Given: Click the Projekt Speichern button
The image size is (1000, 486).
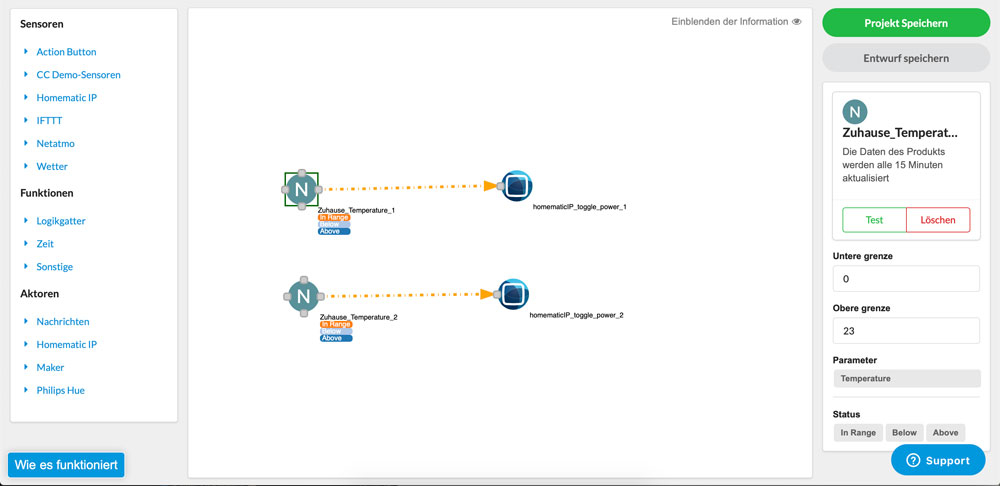Looking at the screenshot, I should point(906,23).
